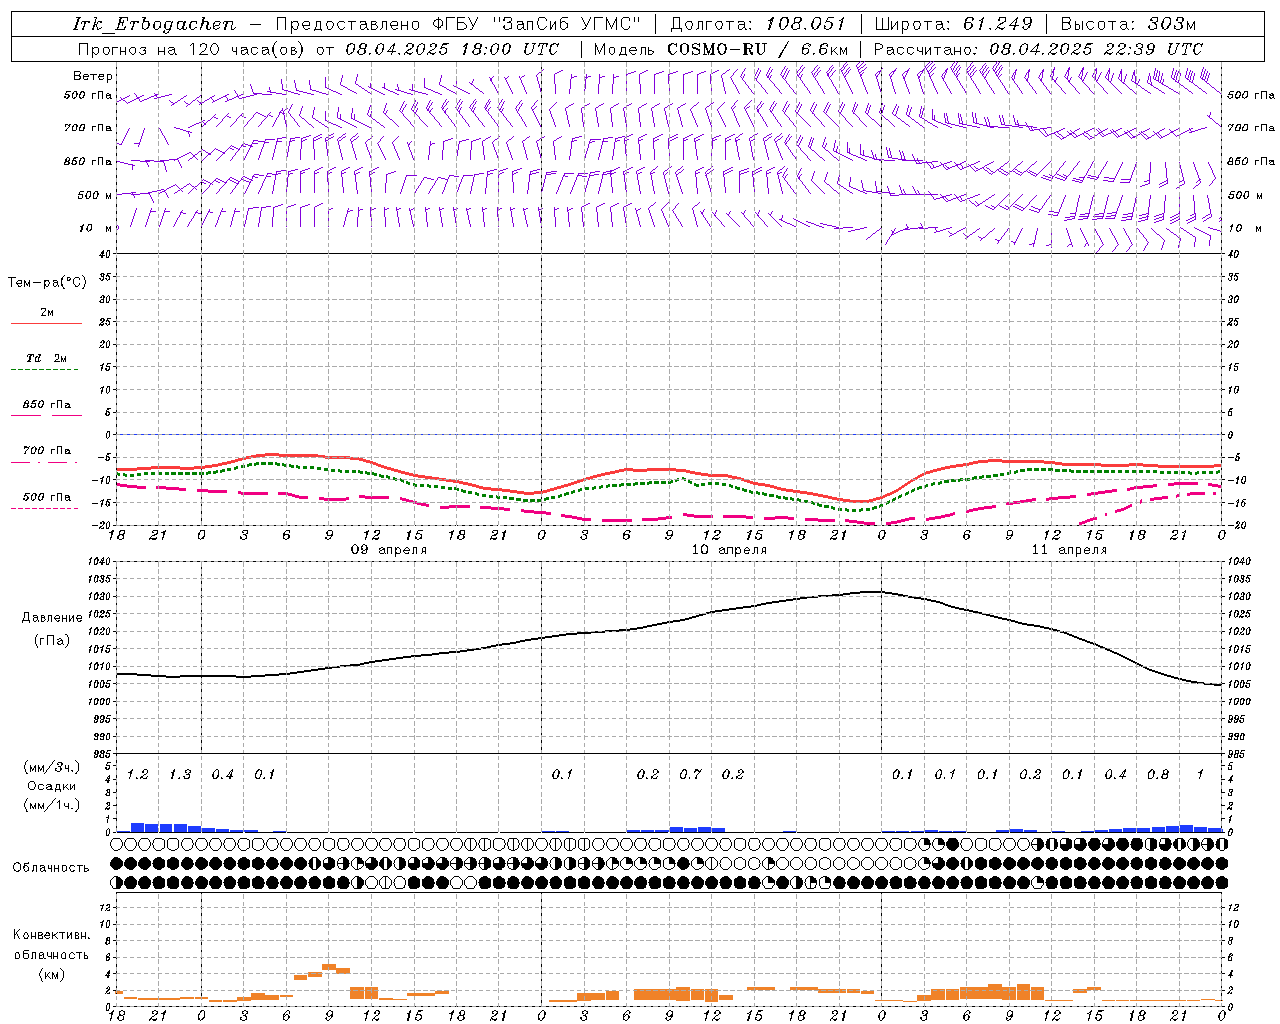
Task: Click the "Давление" pressure panel label
Action: 52,618
